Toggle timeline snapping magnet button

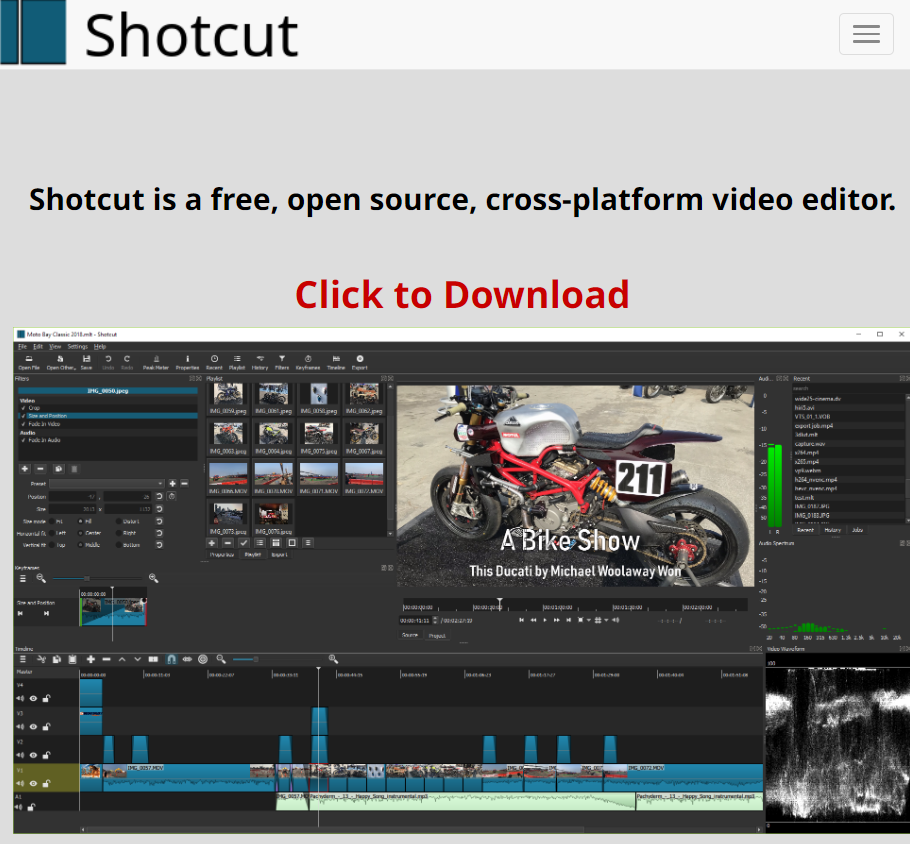point(171,659)
